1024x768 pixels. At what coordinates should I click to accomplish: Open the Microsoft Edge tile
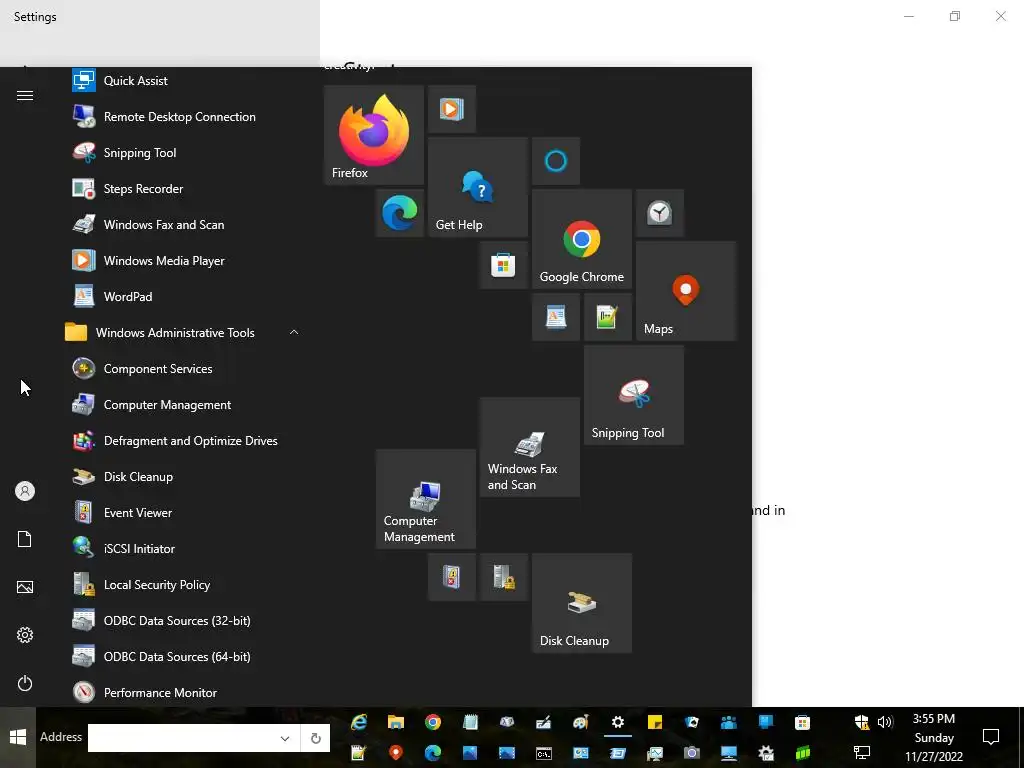coord(400,213)
